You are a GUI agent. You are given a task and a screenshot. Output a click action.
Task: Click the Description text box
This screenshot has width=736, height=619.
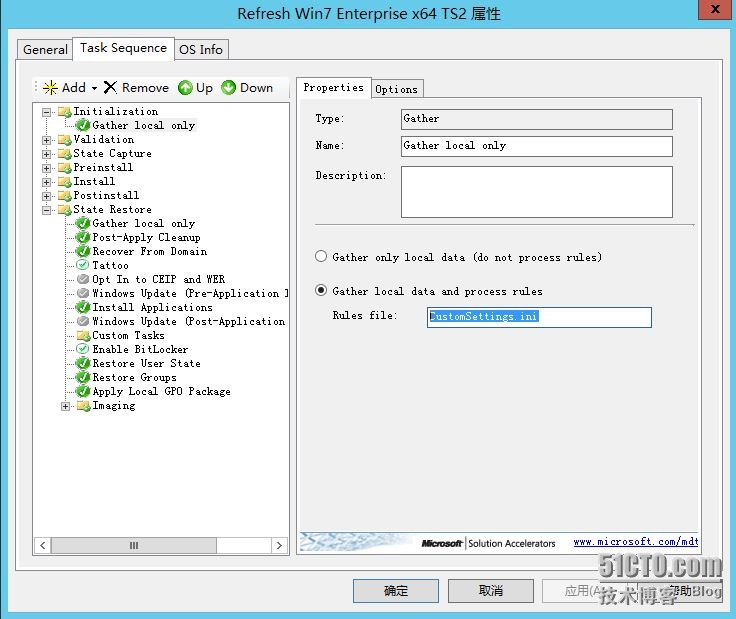tap(537, 191)
